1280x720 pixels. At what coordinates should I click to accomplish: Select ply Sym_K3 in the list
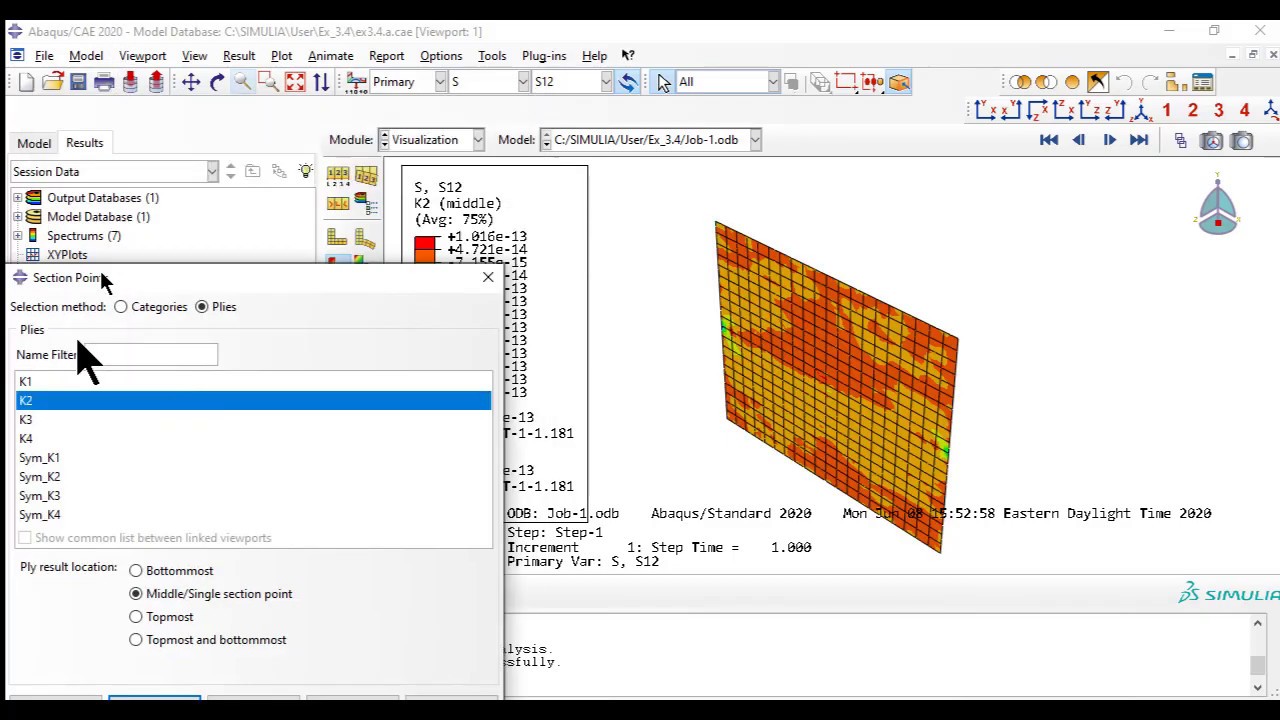pyautogui.click(x=254, y=496)
